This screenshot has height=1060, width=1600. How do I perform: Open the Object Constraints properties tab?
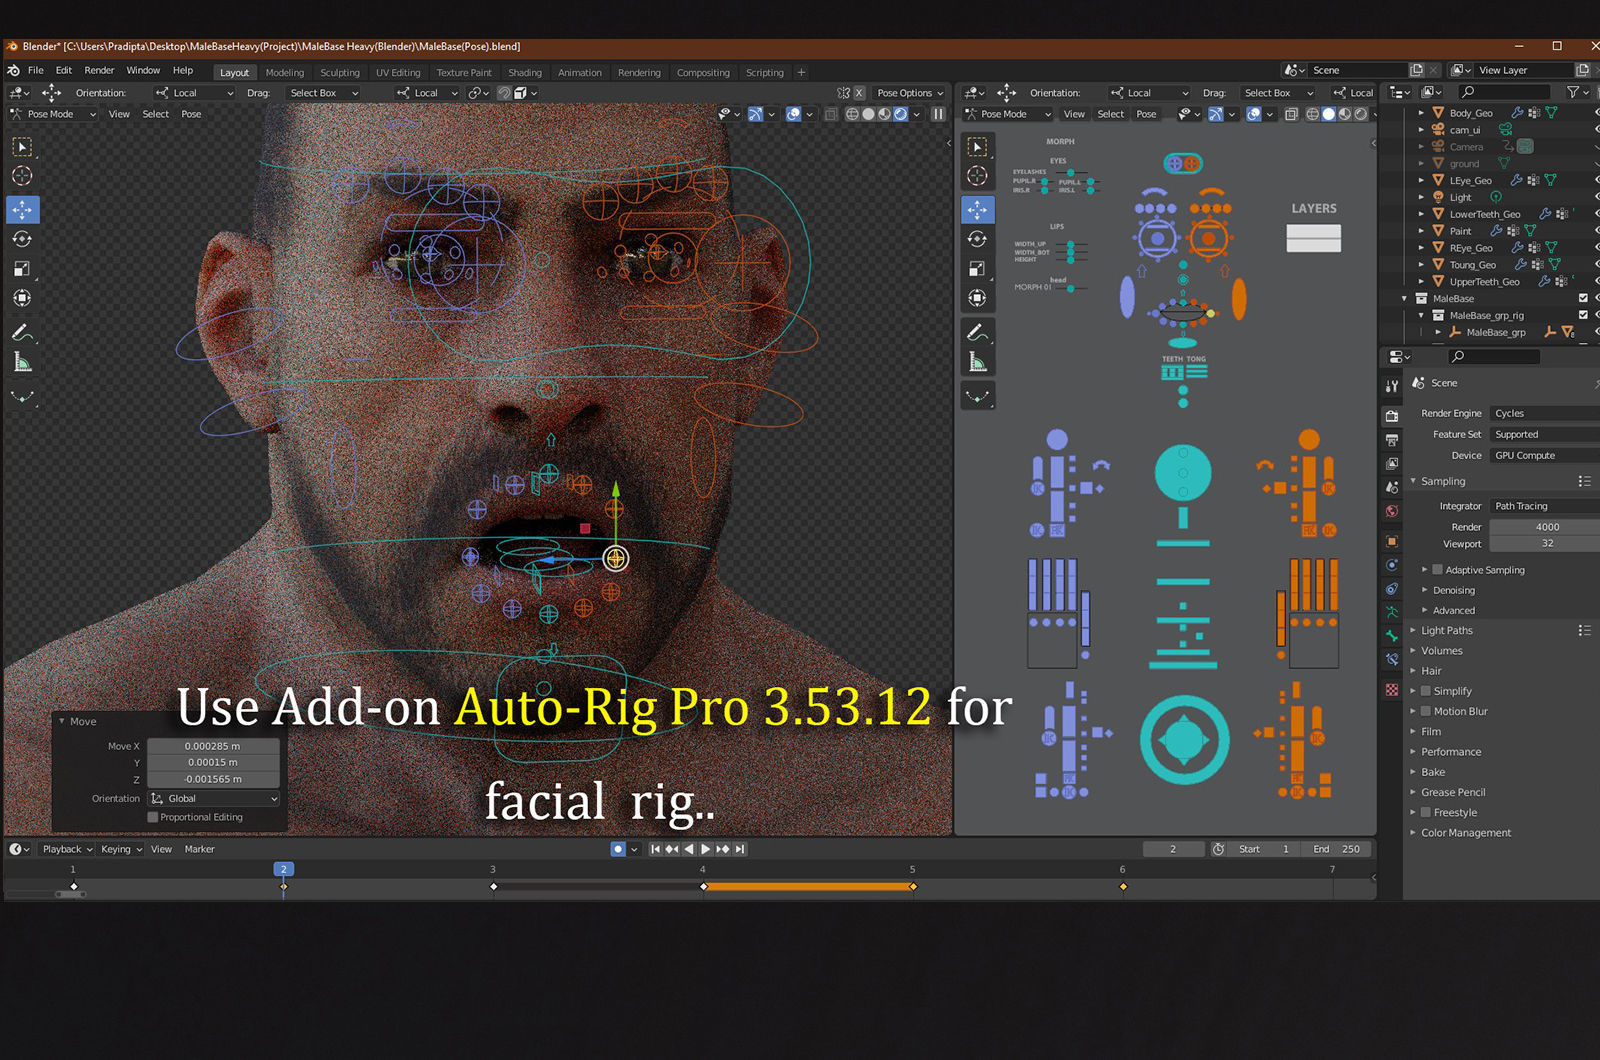click(x=1392, y=589)
